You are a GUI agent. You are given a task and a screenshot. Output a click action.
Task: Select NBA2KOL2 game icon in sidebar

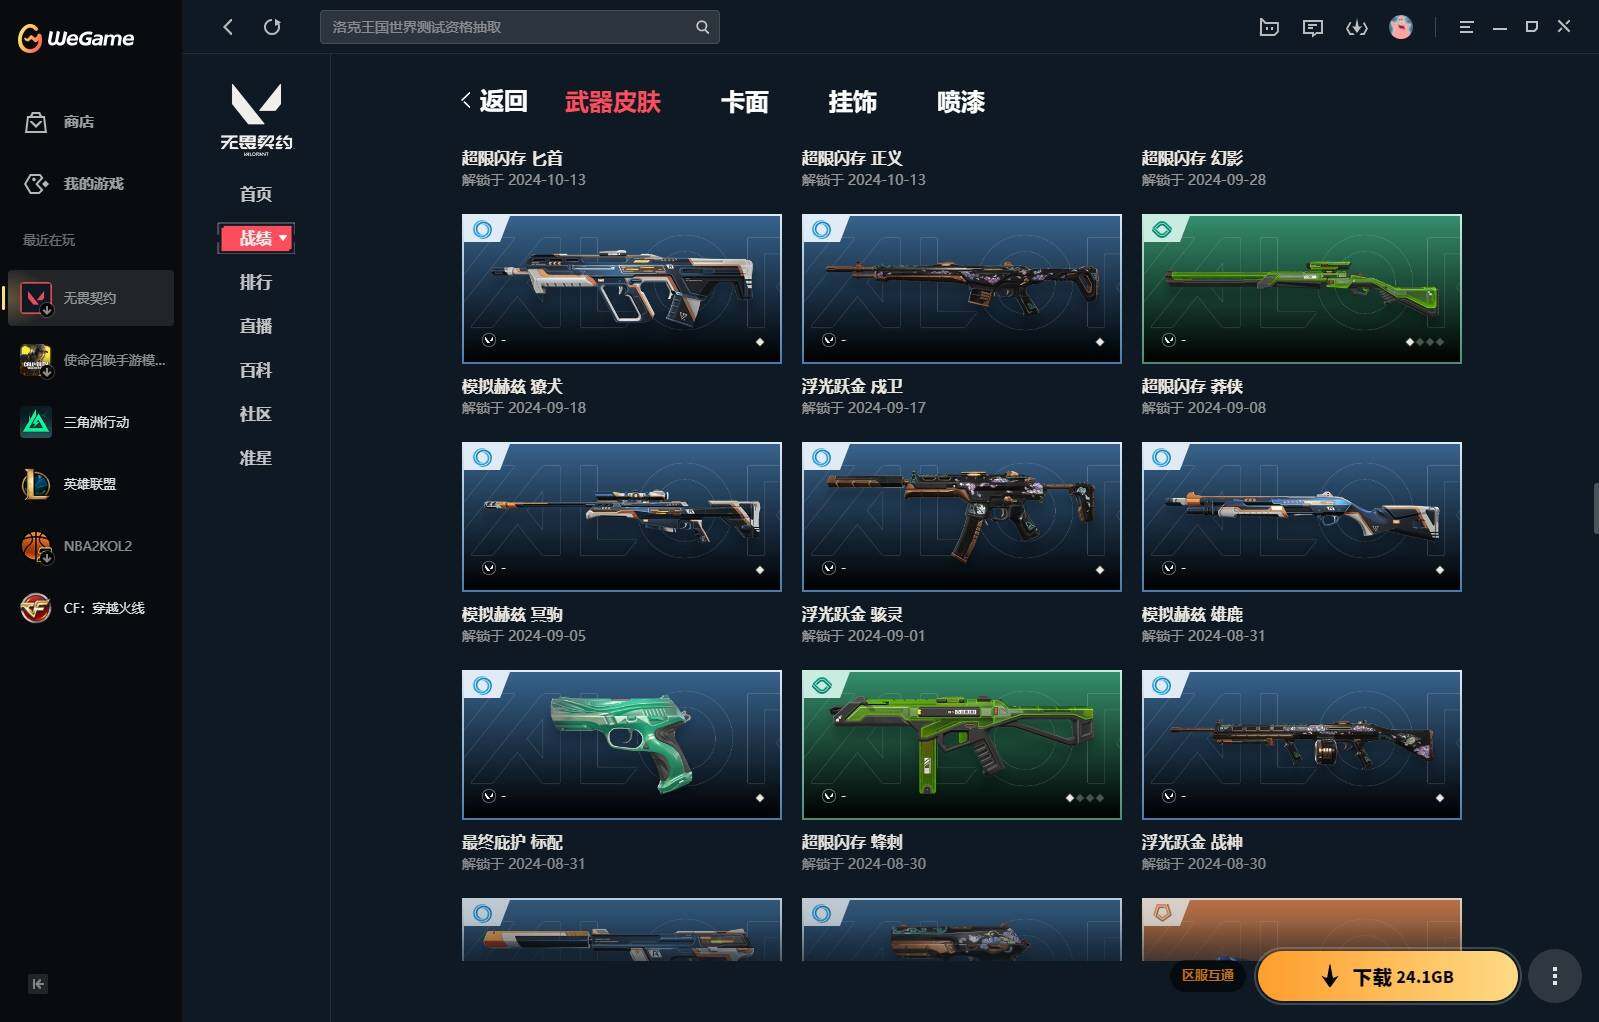(x=36, y=546)
